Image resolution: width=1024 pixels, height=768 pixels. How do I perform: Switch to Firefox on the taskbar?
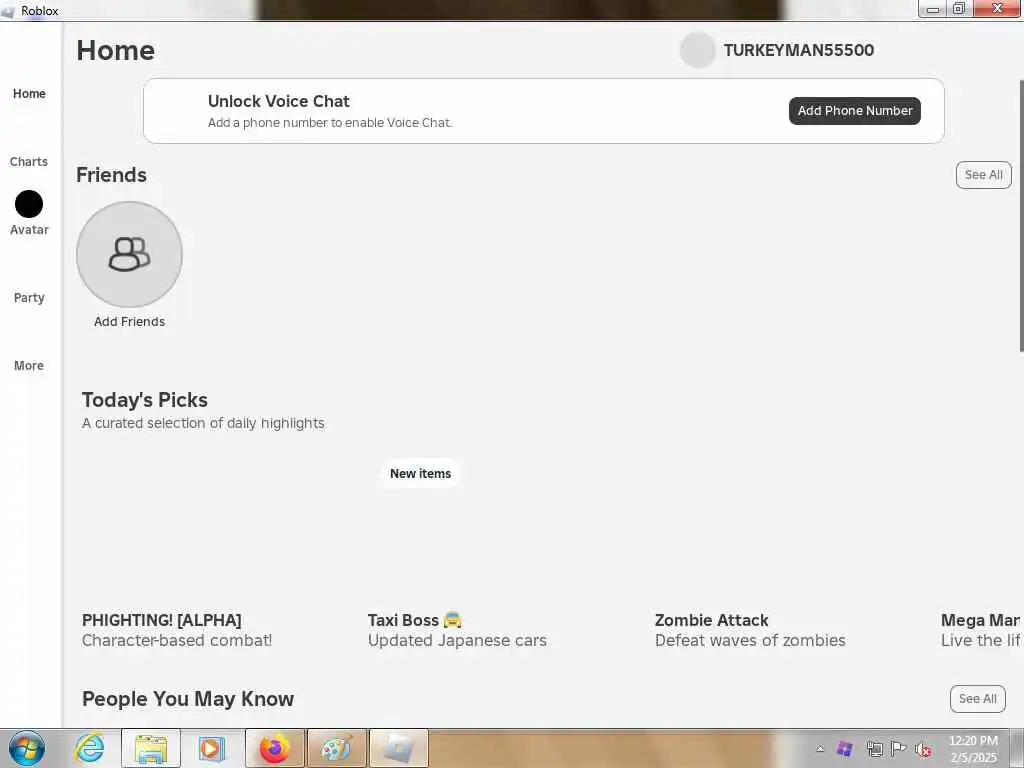click(x=275, y=748)
